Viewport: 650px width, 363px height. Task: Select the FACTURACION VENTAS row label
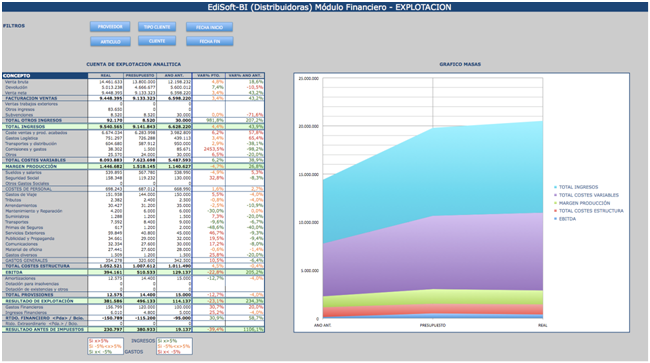click(31, 98)
